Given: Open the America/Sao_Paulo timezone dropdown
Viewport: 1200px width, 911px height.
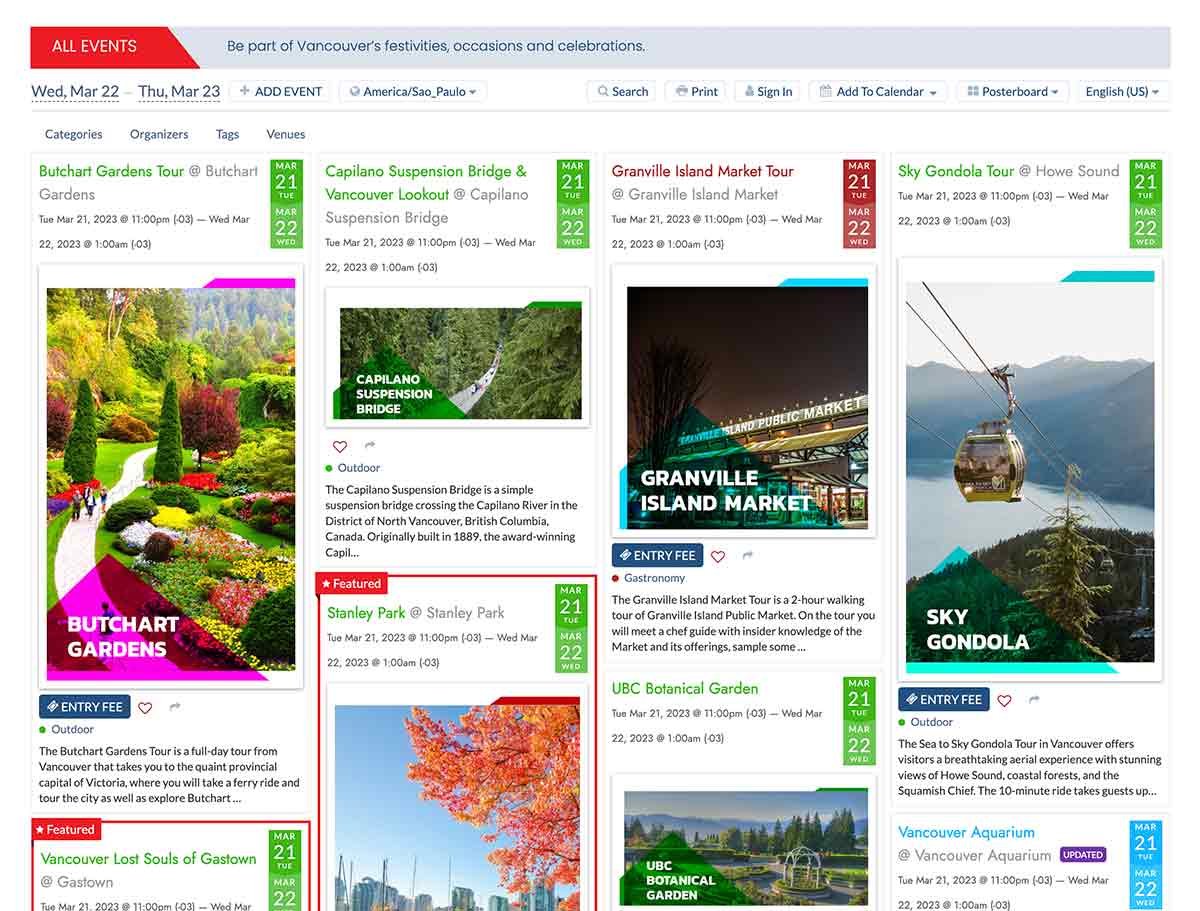Looking at the screenshot, I should (413, 91).
